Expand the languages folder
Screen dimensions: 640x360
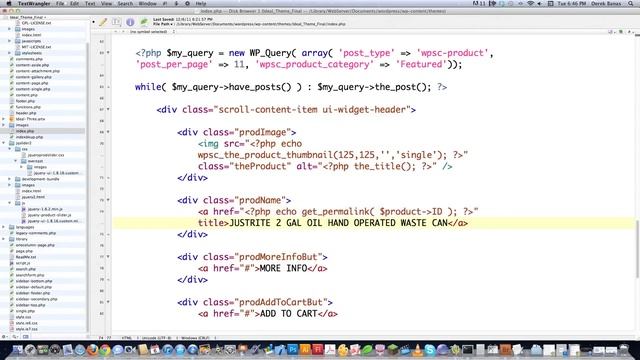(4, 227)
